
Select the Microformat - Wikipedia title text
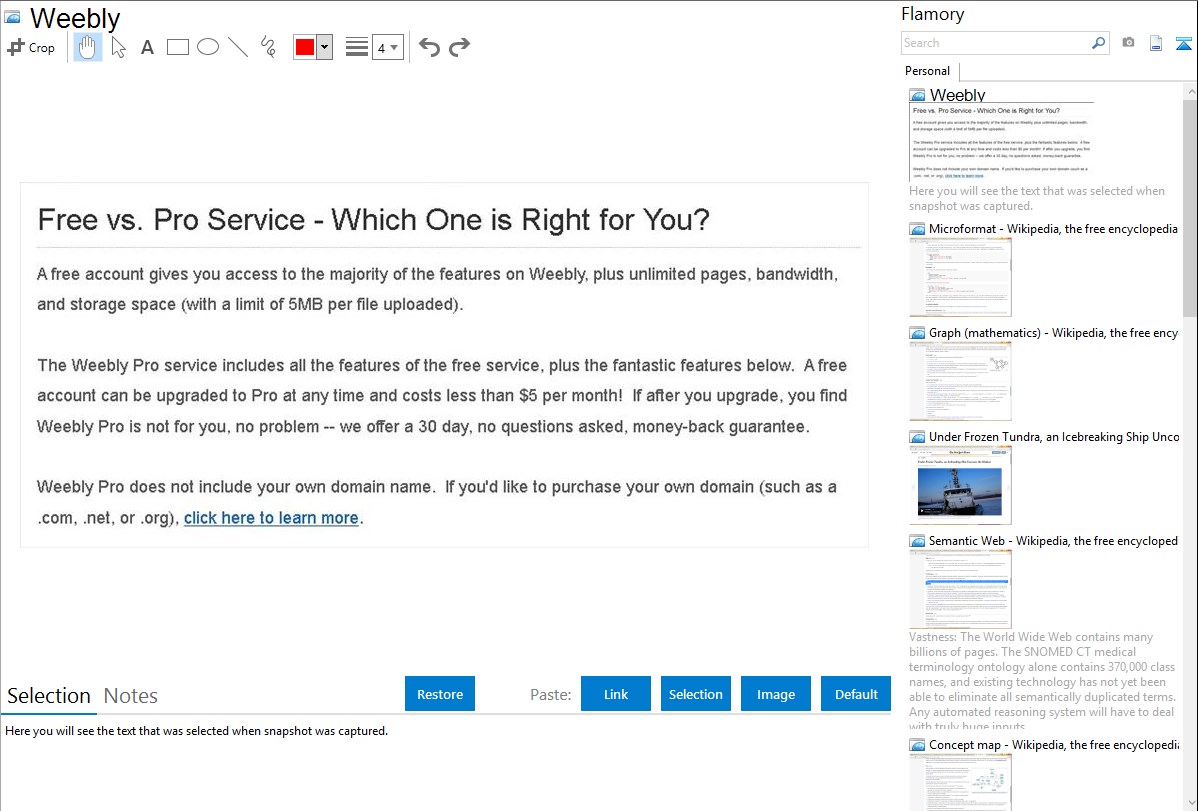click(x=1053, y=229)
